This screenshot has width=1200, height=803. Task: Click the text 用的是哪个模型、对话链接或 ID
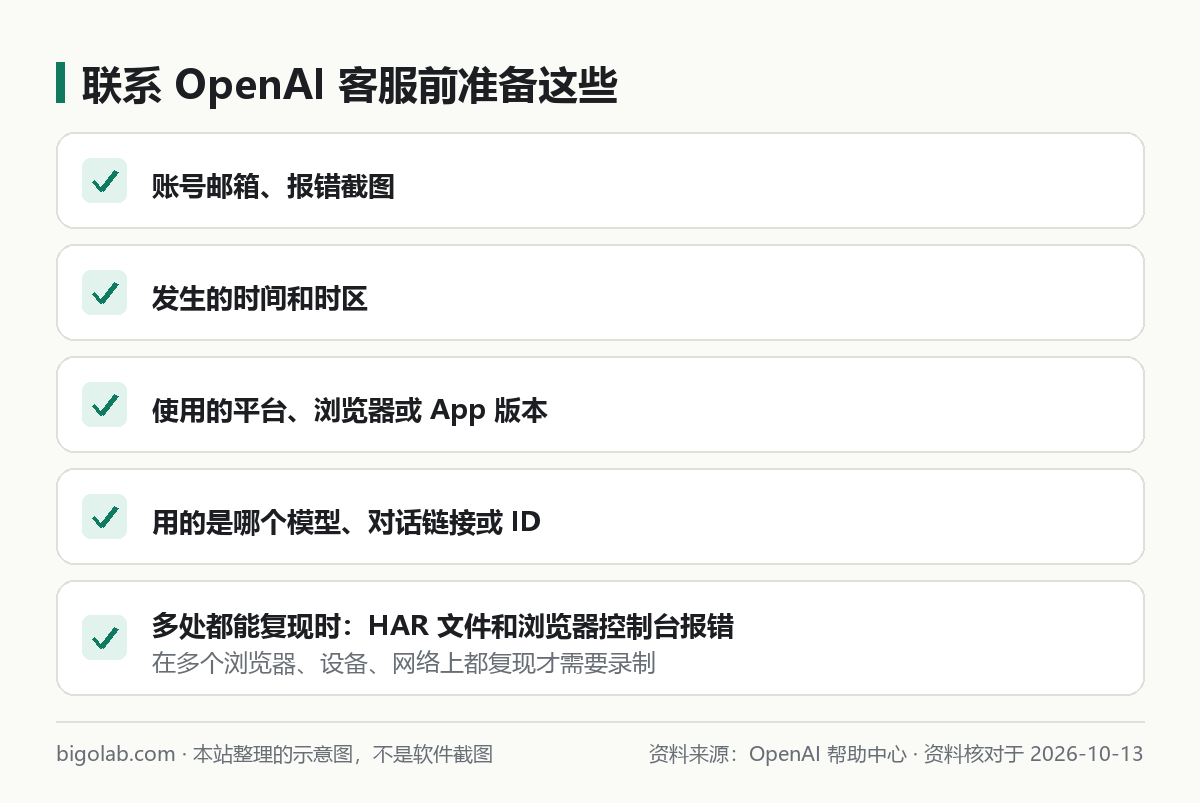[x=346, y=522]
